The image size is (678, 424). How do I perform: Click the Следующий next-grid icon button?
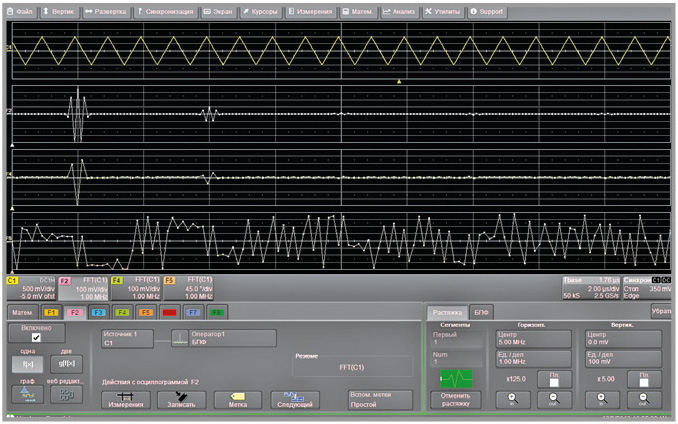click(294, 399)
